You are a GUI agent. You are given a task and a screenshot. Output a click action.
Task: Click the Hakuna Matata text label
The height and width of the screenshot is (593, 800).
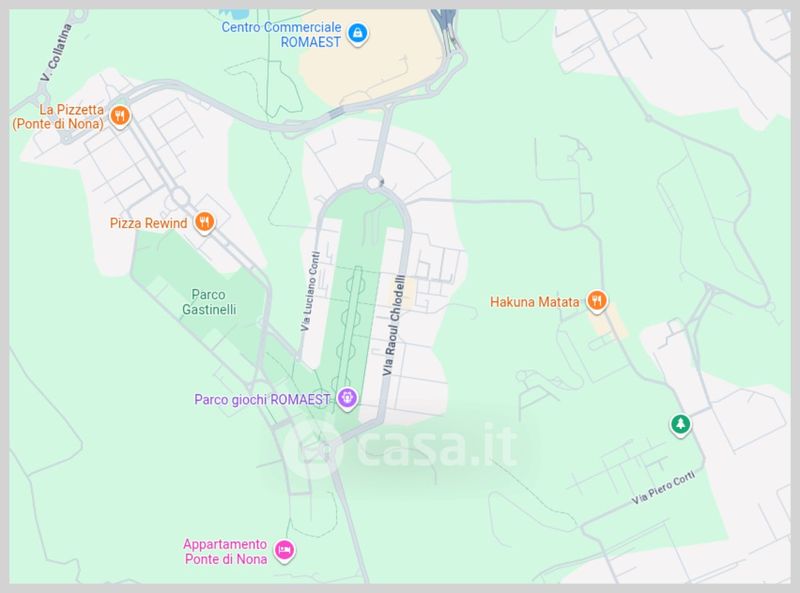[x=535, y=302]
